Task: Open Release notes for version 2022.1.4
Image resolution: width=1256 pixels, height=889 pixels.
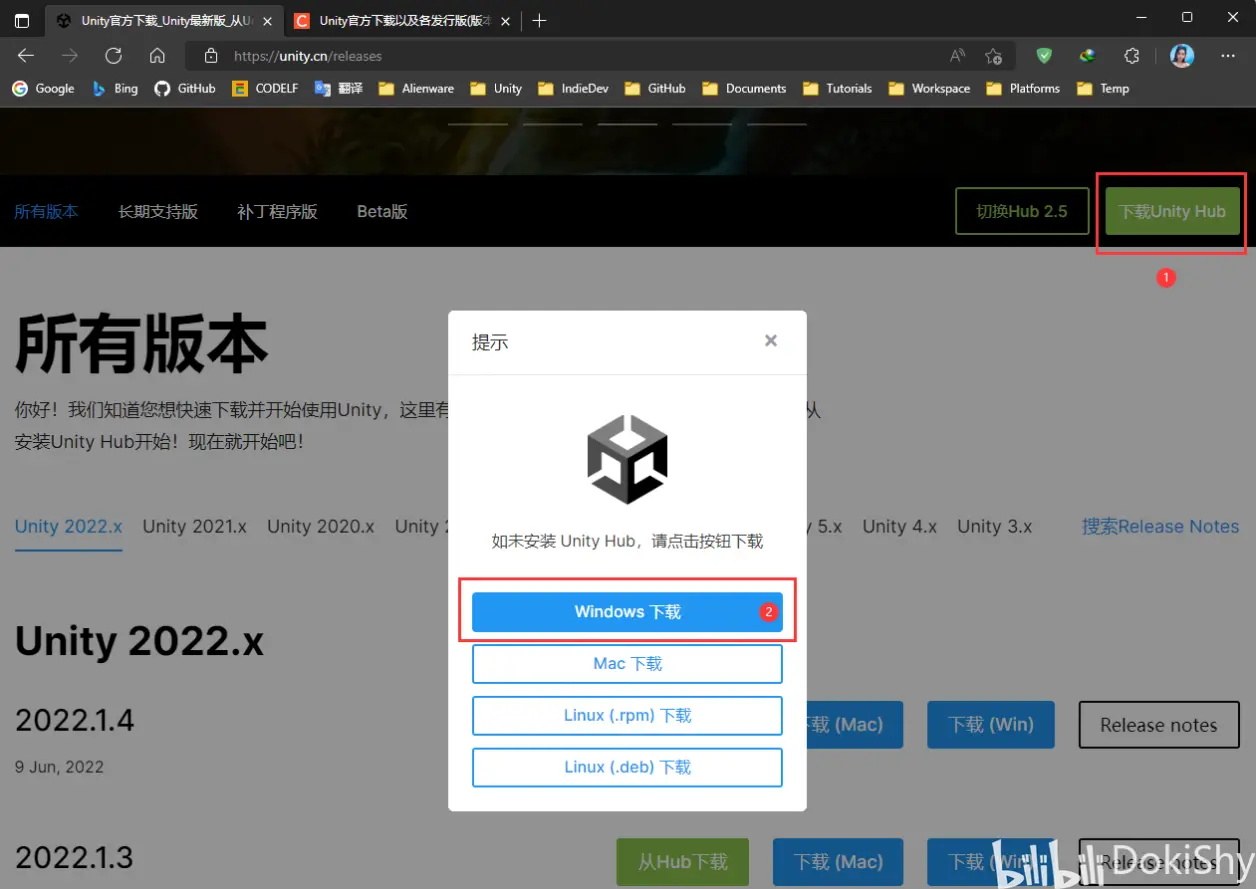Action: [1159, 725]
